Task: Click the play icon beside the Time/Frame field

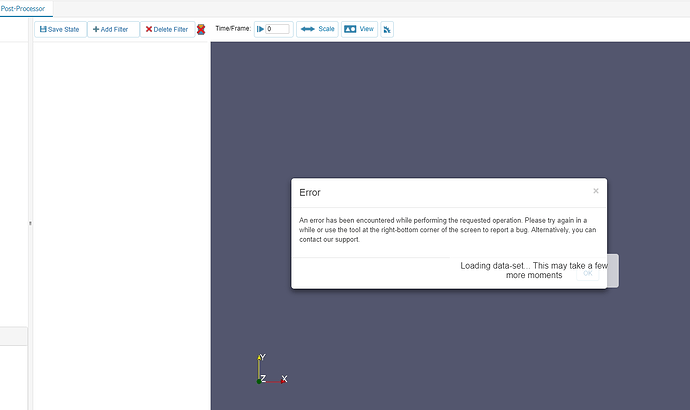Action: tap(260, 29)
